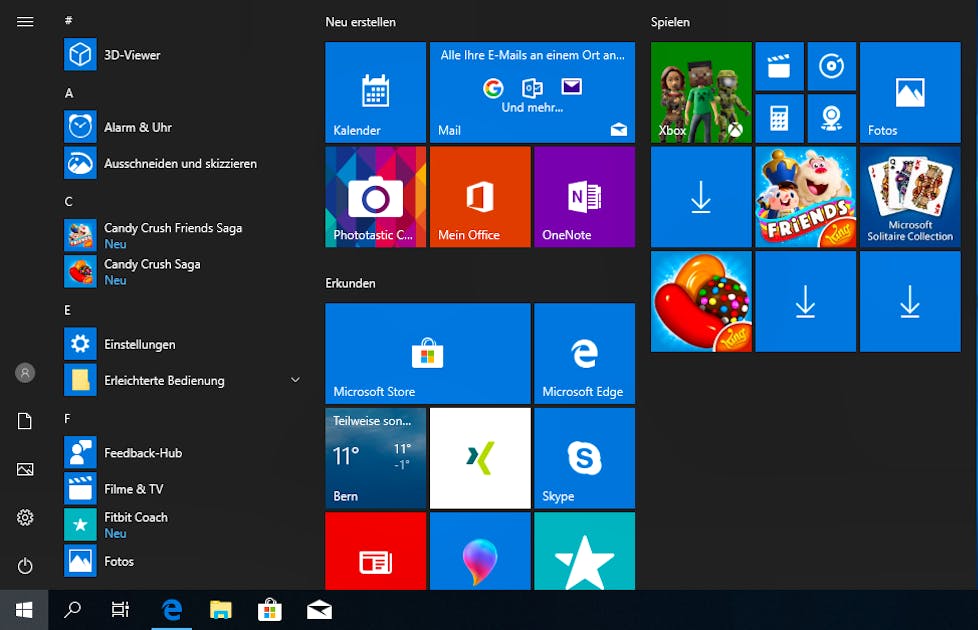The height and width of the screenshot is (630, 978).
Task: Open Feedback-Hub from the app list
Action: (x=183, y=452)
